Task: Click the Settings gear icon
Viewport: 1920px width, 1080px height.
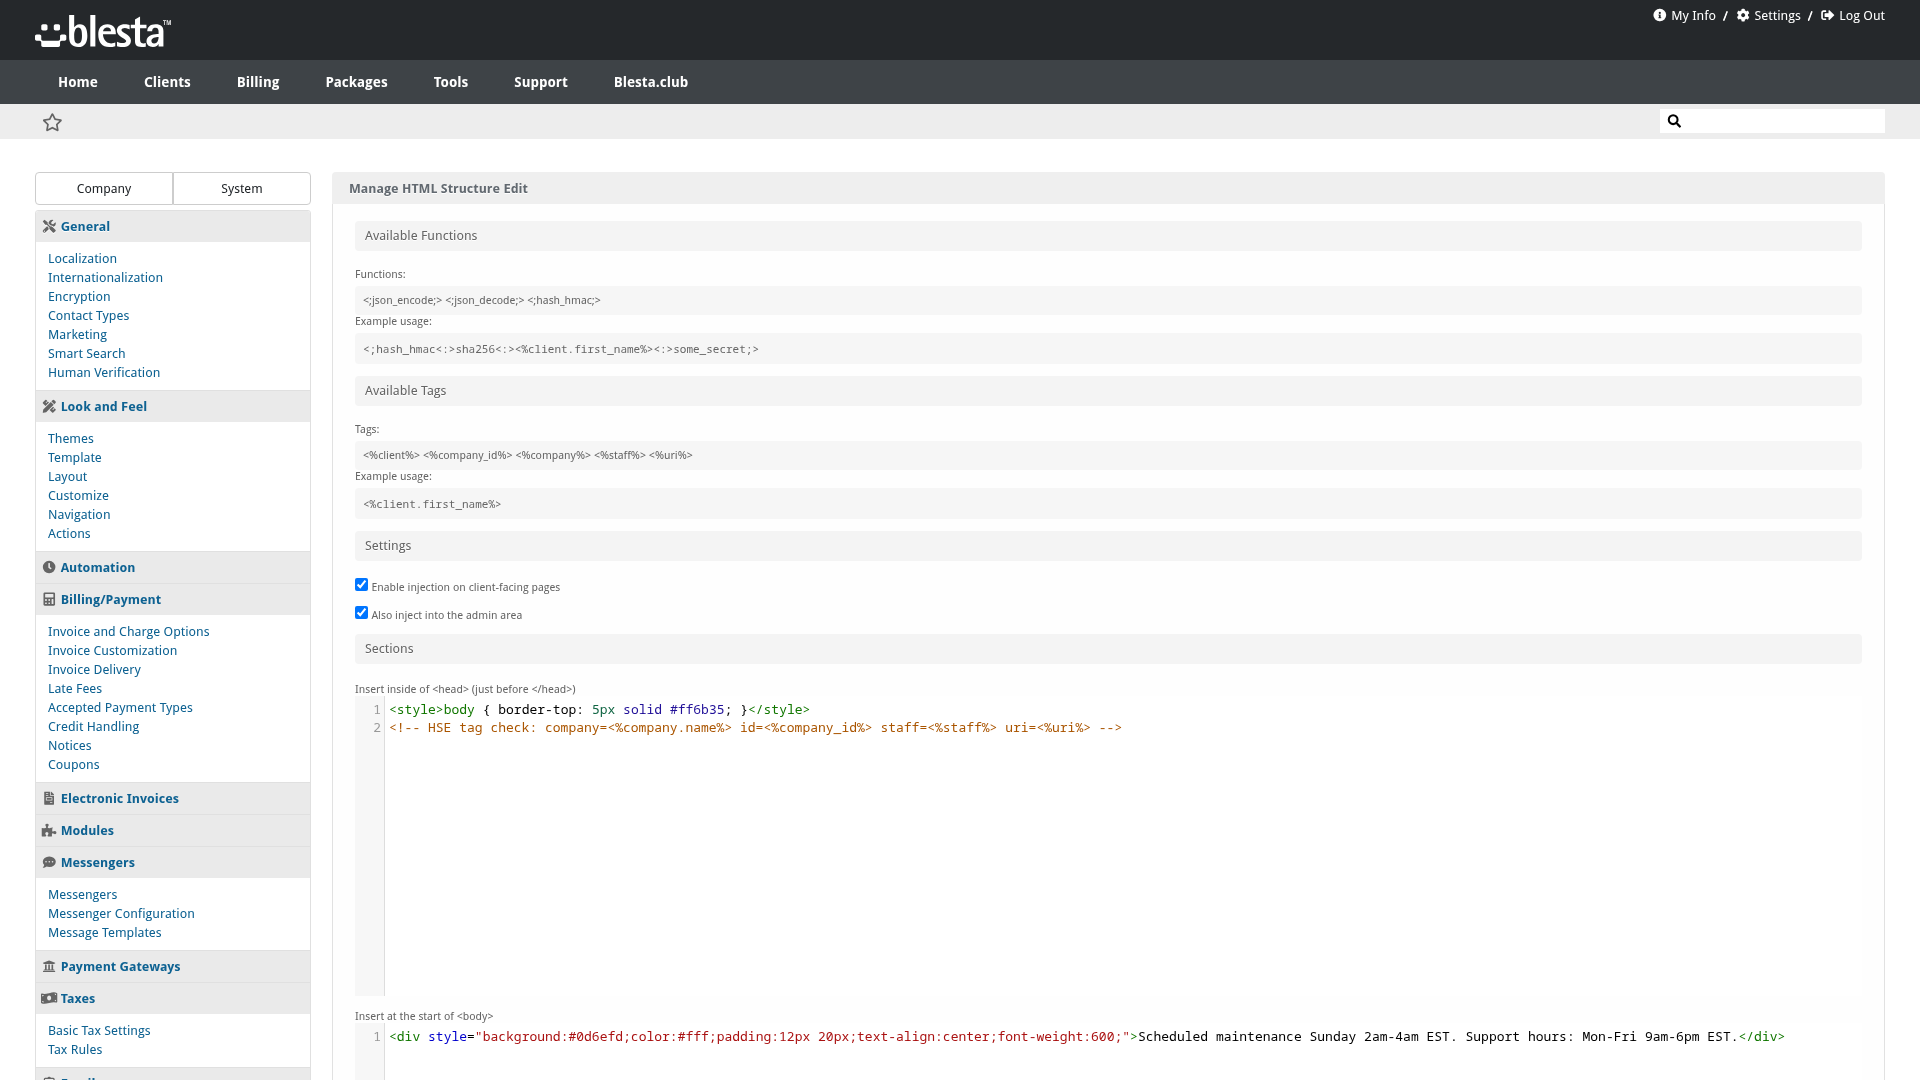Action: [1743, 15]
